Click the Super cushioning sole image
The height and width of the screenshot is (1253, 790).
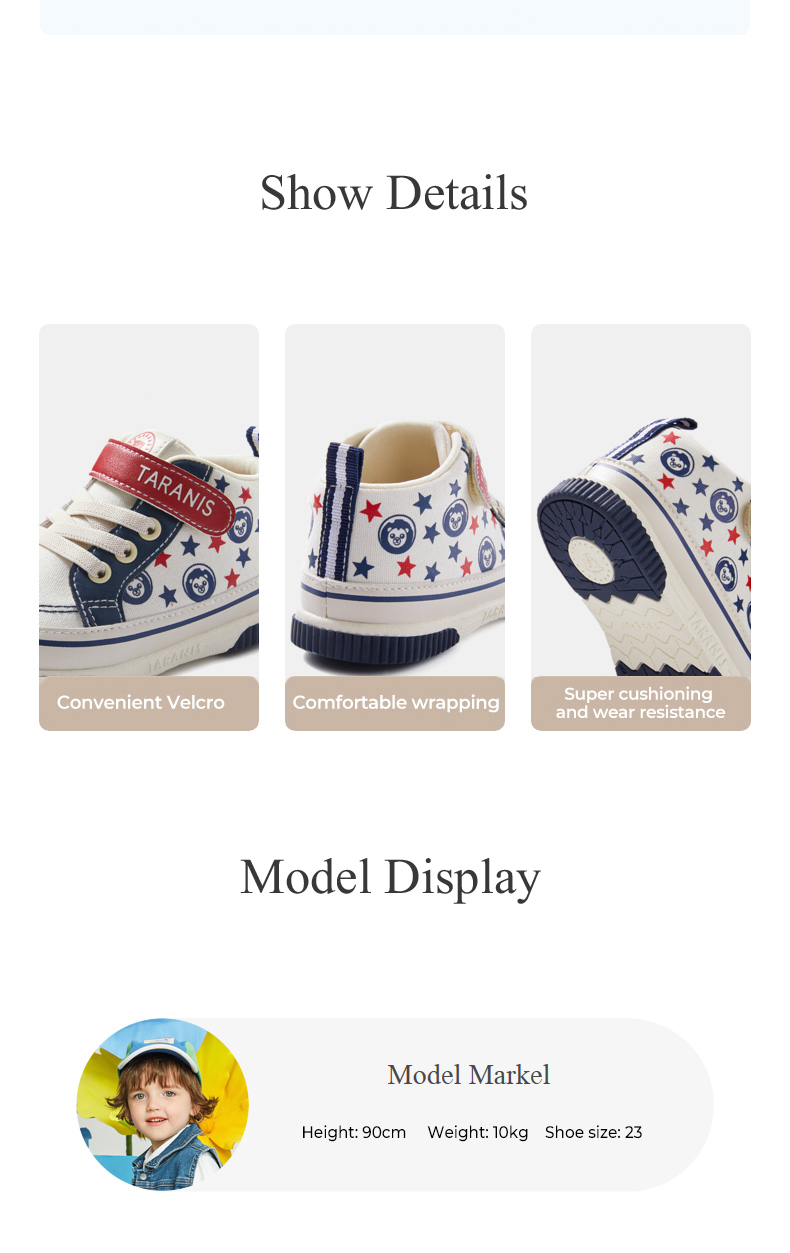pos(641,500)
